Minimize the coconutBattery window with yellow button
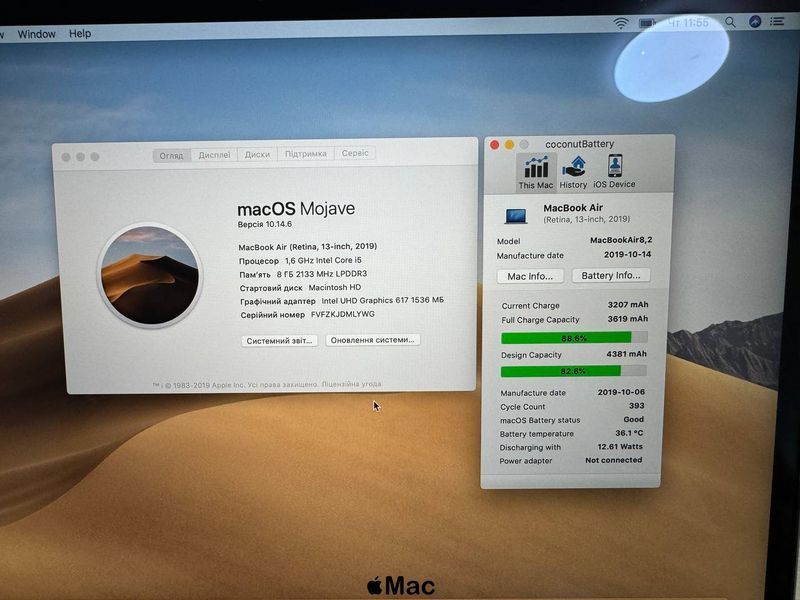The width and height of the screenshot is (800, 600). 509,145
